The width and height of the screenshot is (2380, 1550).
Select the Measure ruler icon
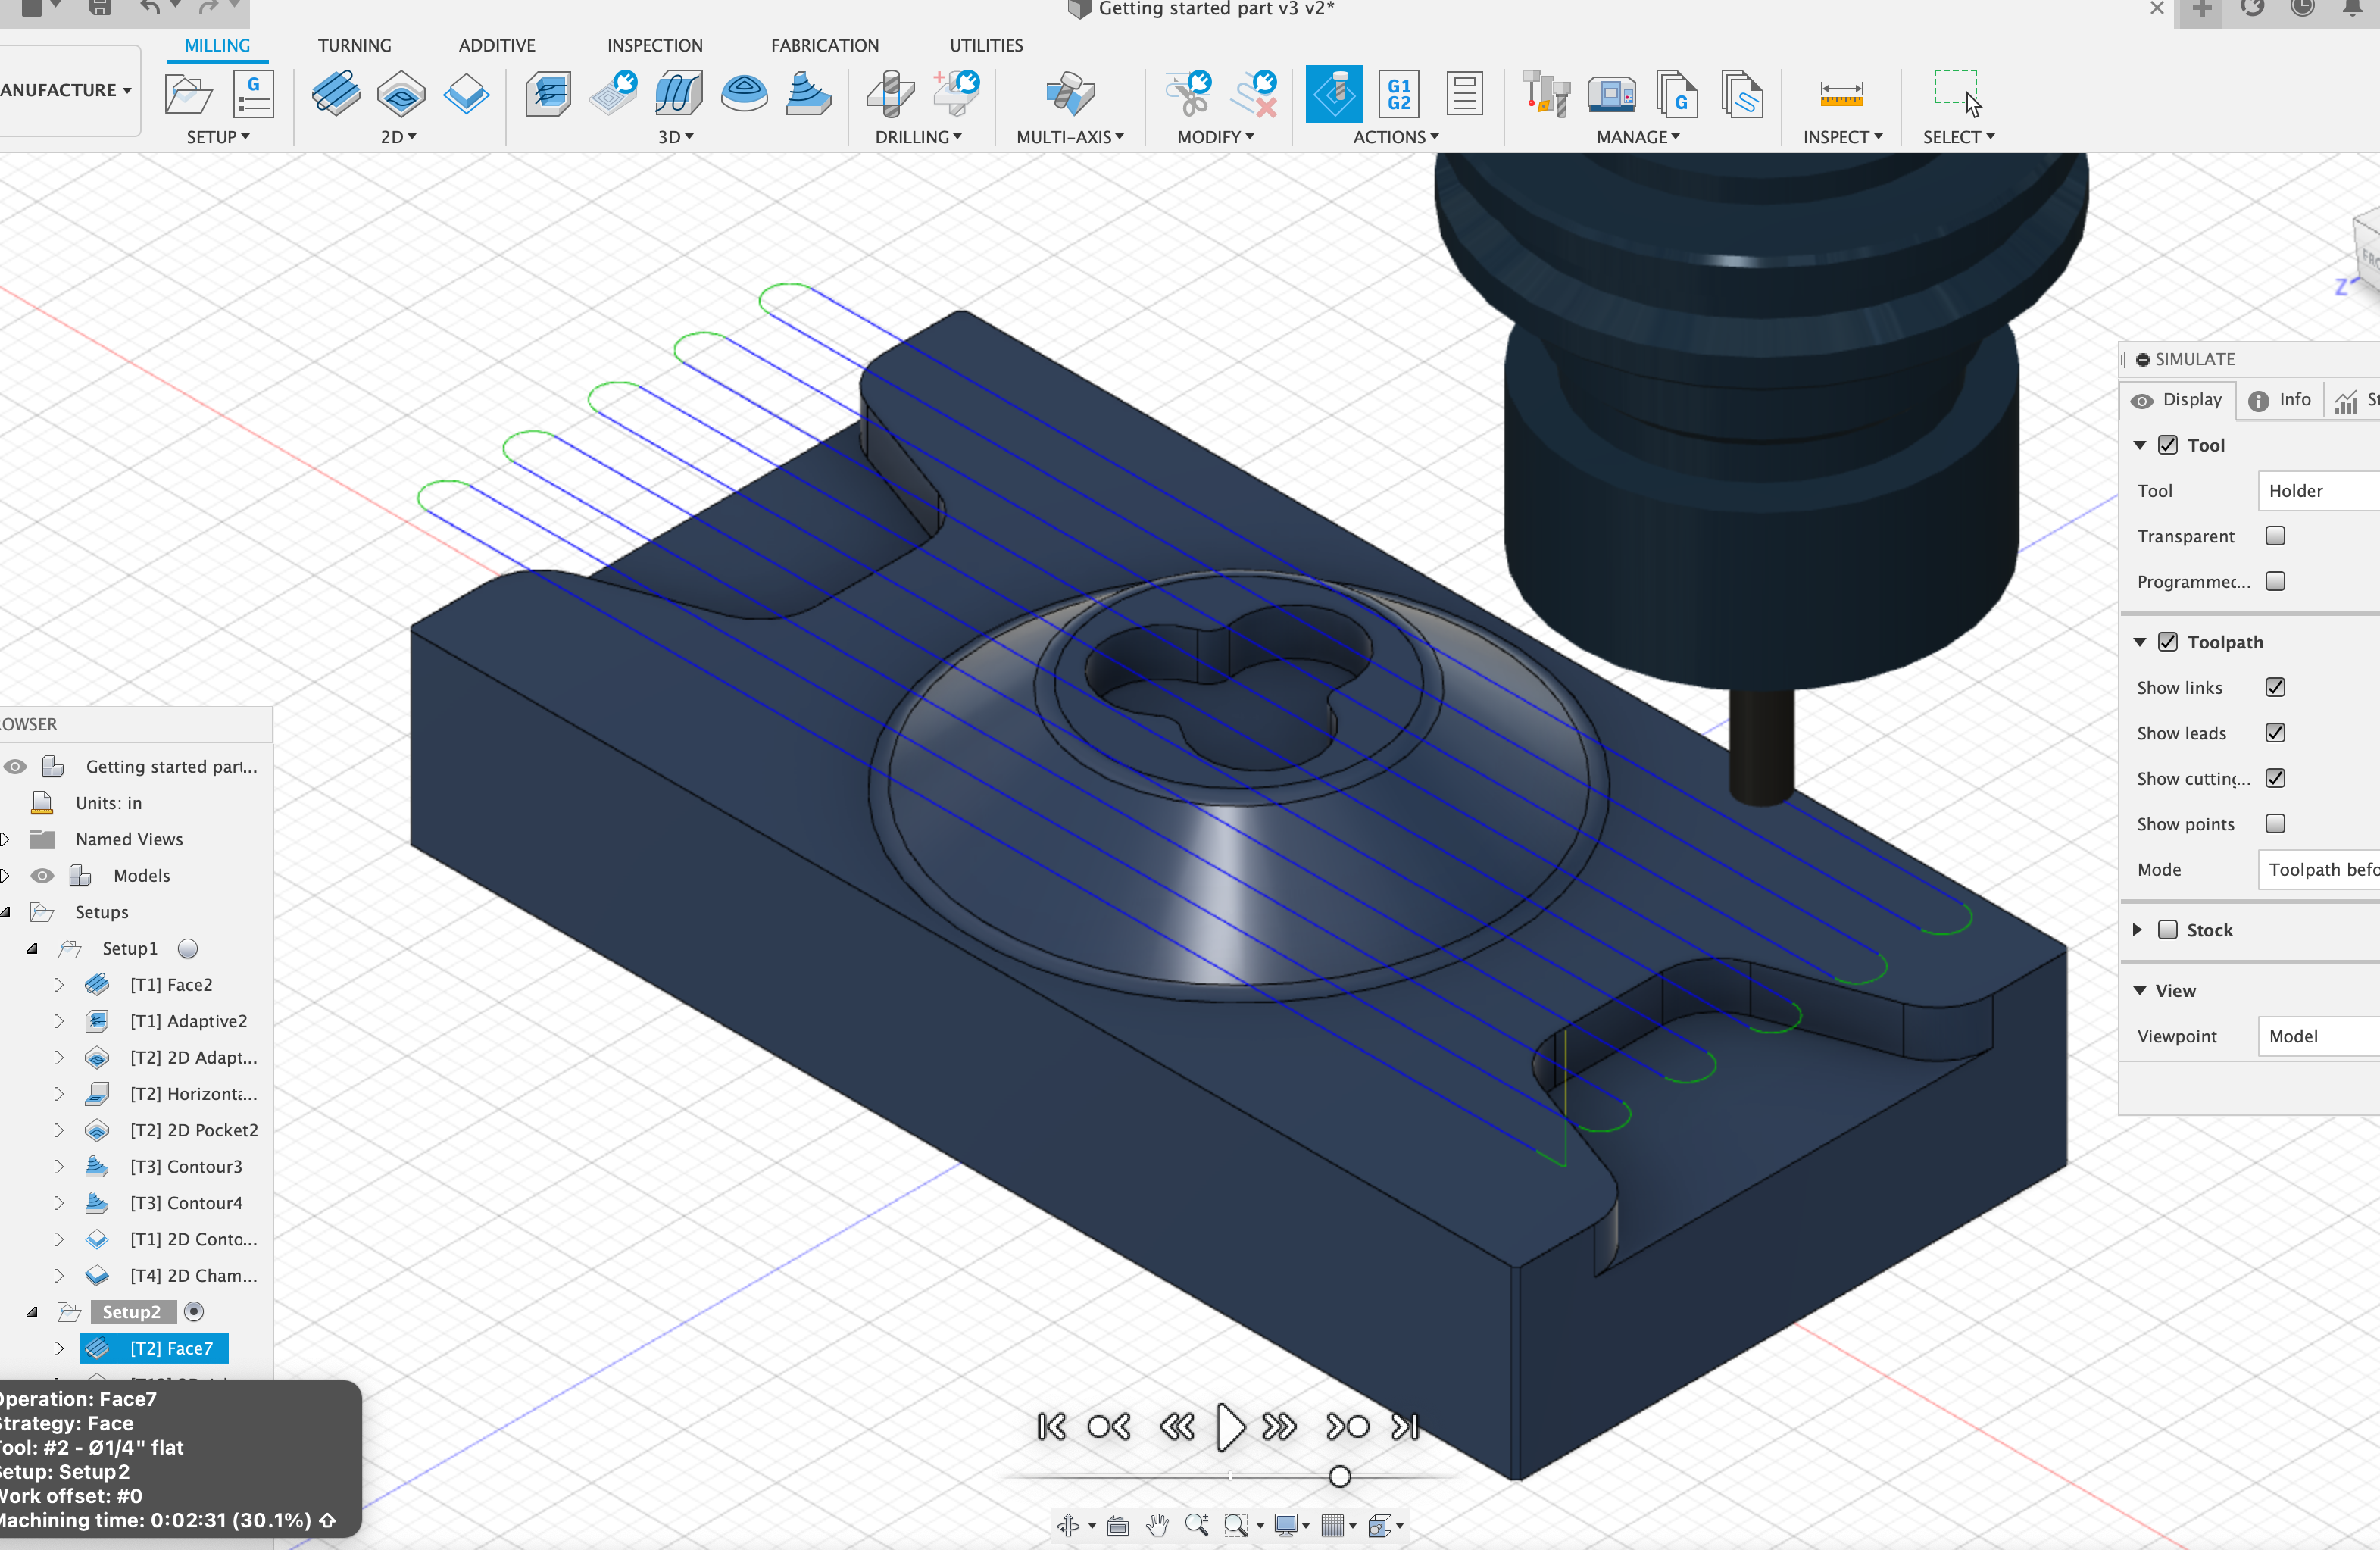(x=1841, y=95)
